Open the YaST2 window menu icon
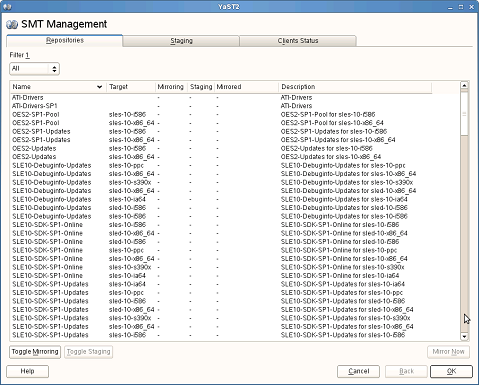This screenshot has height=385, width=479. pos(7,6)
